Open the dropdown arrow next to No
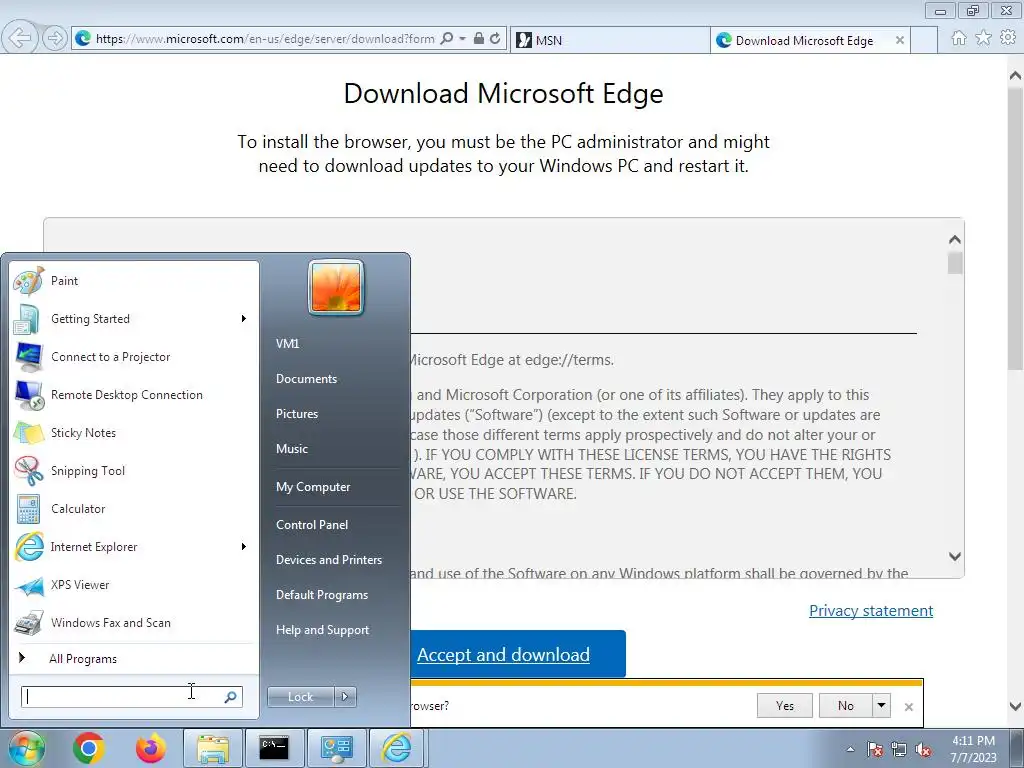The width and height of the screenshot is (1024, 768). tap(882, 705)
